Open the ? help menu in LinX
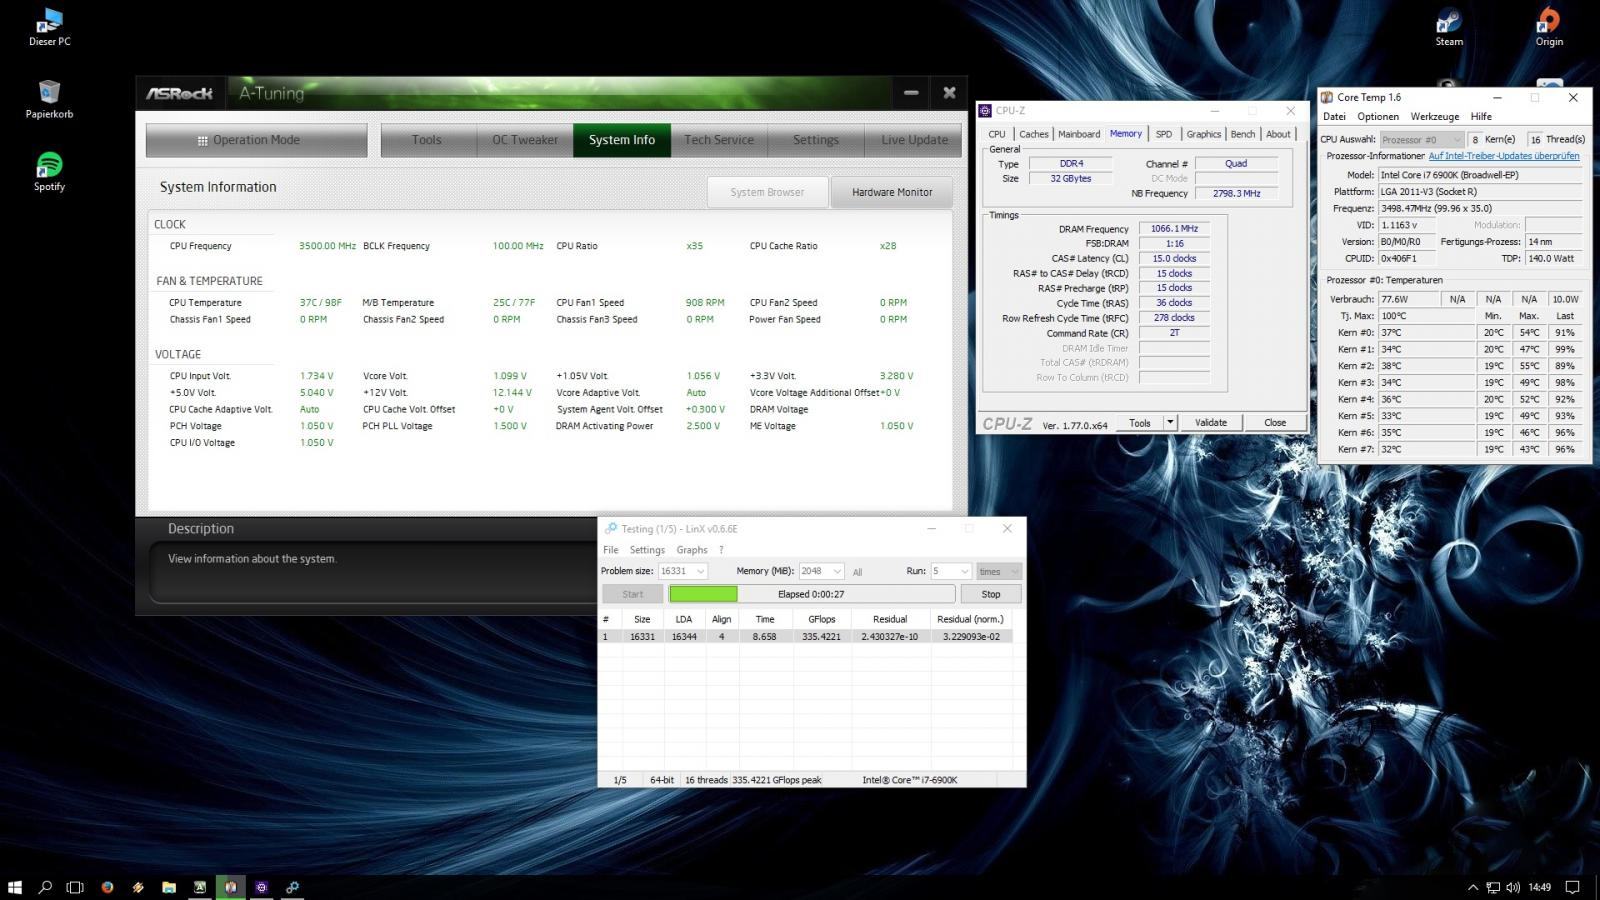The width and height of the screenshot is (1600, 900). click(x=721, y=550)
